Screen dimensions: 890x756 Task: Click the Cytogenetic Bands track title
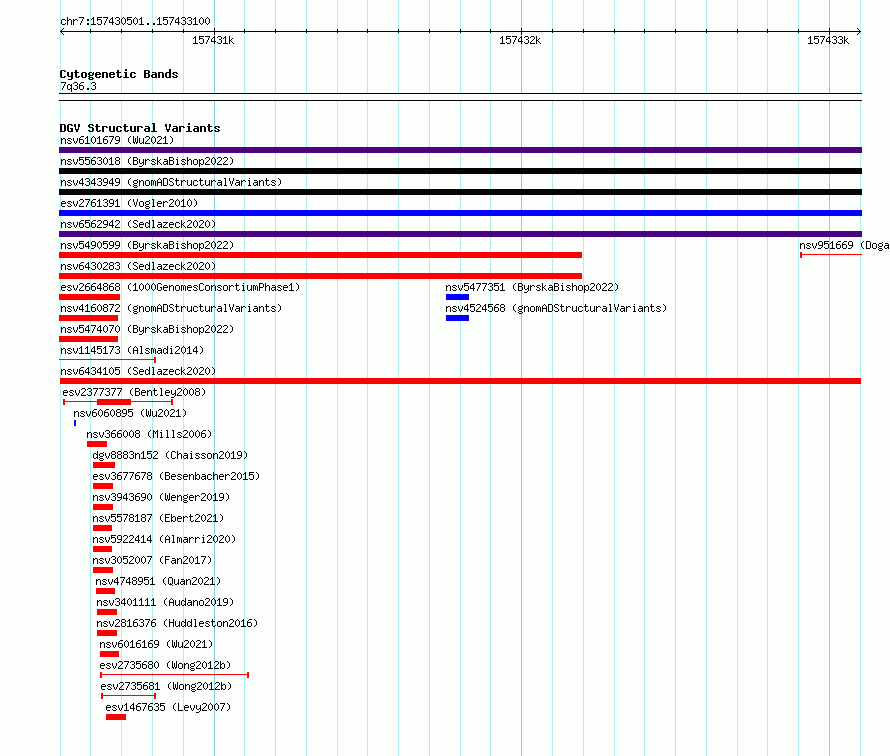pos(119,74)
